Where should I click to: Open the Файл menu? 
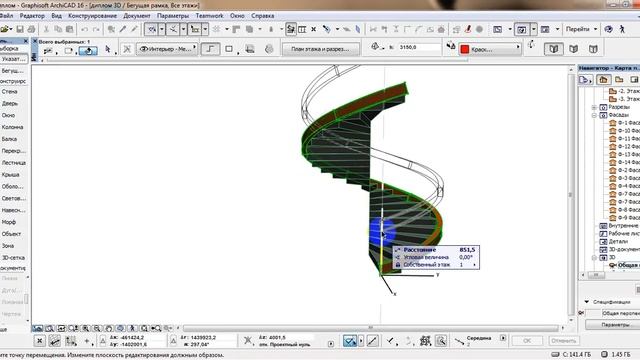[x=6, y=16]
